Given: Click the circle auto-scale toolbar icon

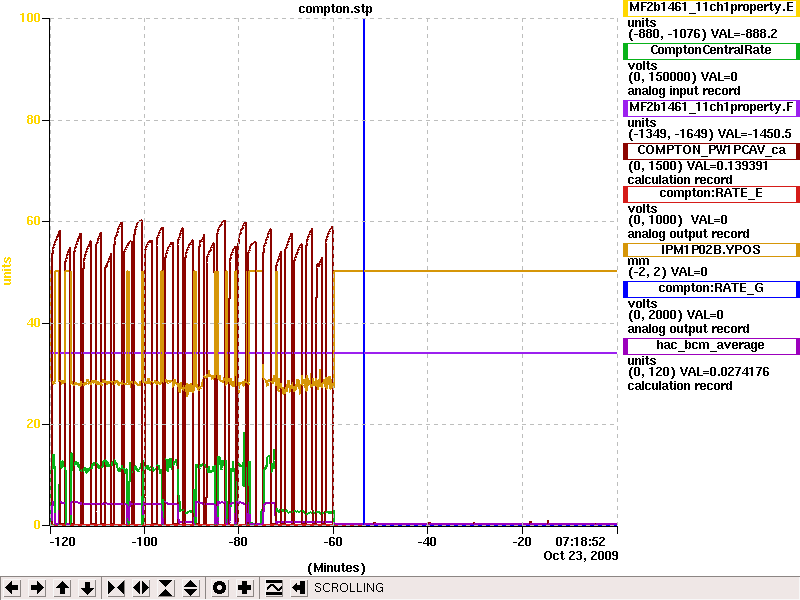Looking at the screenshot, I should point(219,588).
